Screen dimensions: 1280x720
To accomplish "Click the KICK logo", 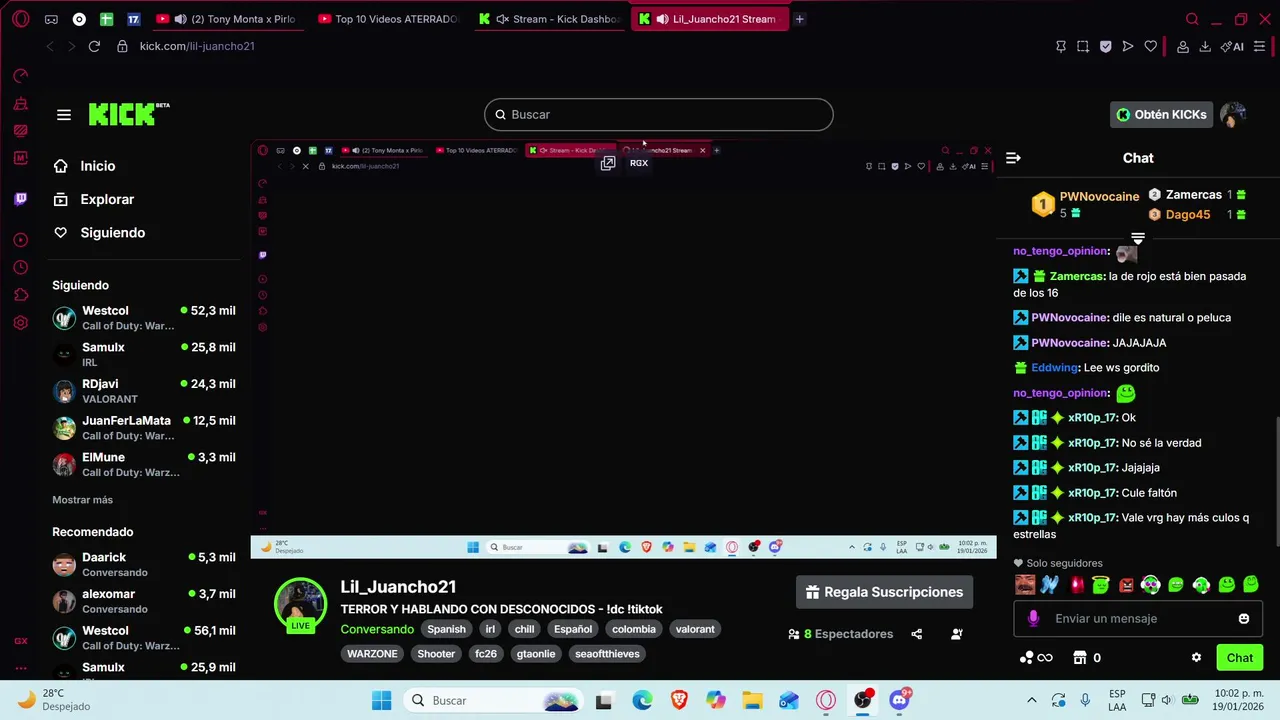I will 128,114.
